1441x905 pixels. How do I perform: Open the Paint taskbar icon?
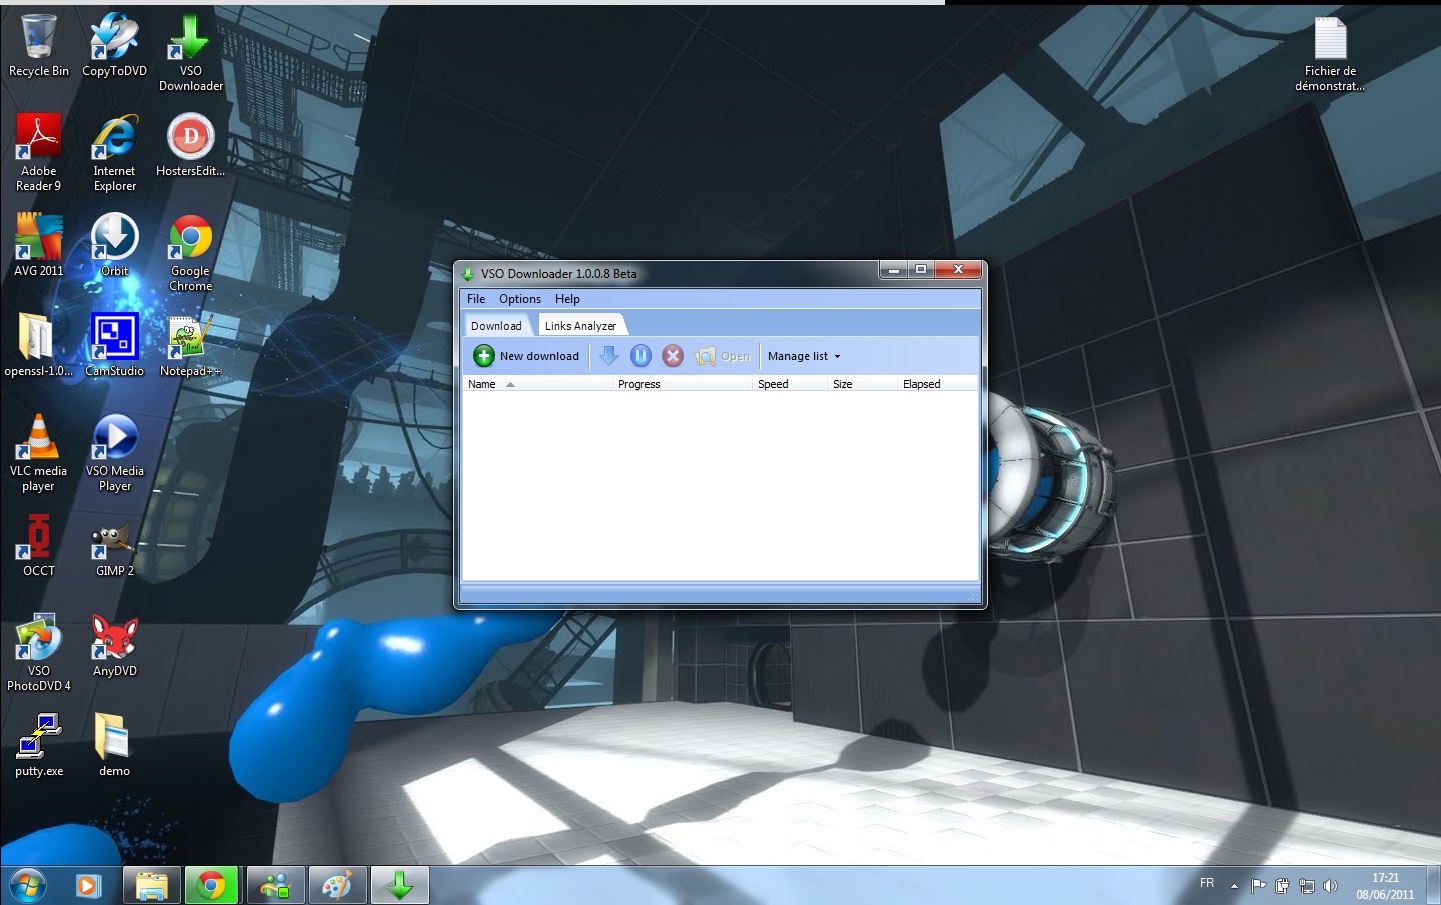pyautogui.click(x=338, y=886)
